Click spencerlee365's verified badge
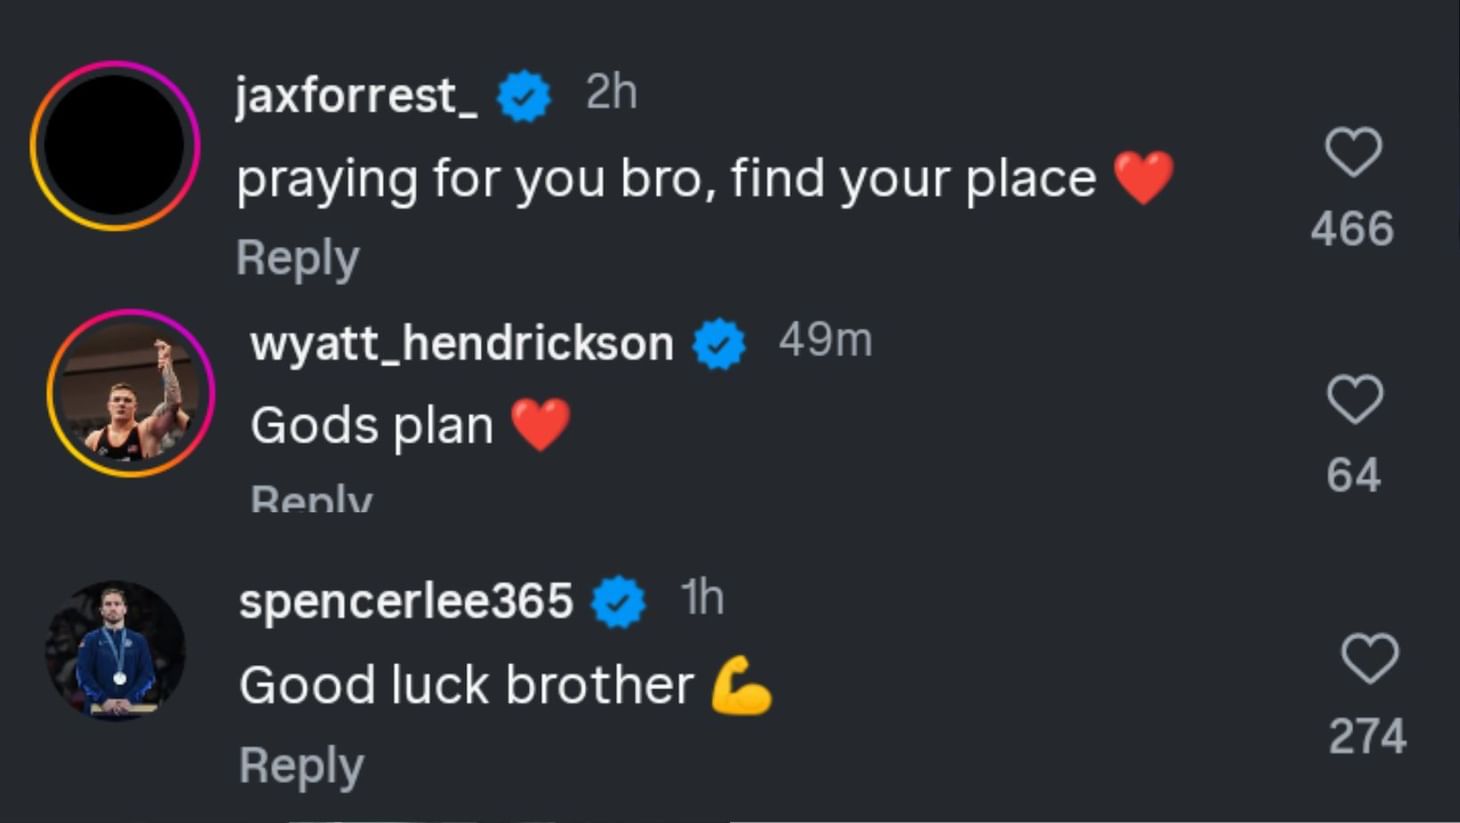The width and height of the screenshot is (1460, 823). click(617, 601)
